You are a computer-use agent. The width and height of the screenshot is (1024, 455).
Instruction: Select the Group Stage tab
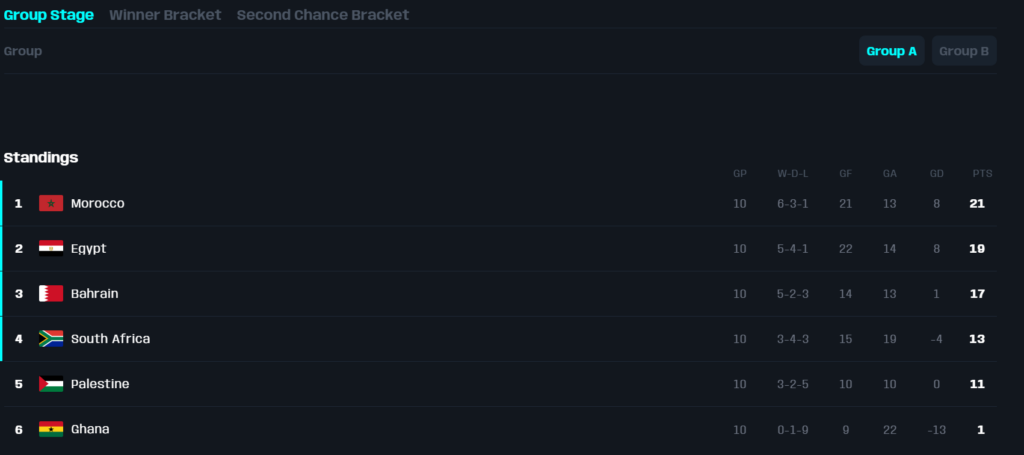49,14
